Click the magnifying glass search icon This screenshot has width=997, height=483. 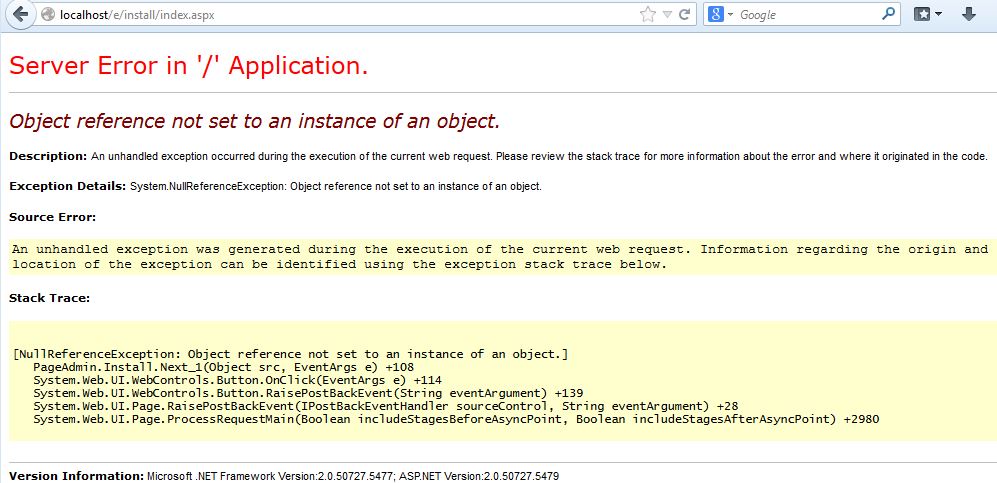pos(888,15)
